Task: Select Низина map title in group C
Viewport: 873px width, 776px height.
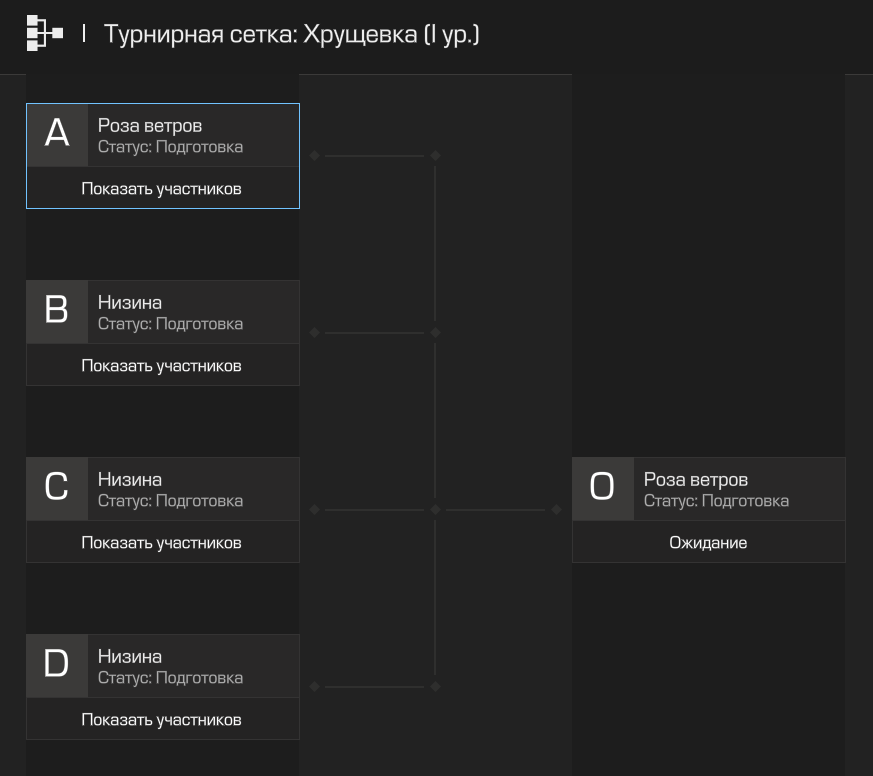Action: coord(130,480)
